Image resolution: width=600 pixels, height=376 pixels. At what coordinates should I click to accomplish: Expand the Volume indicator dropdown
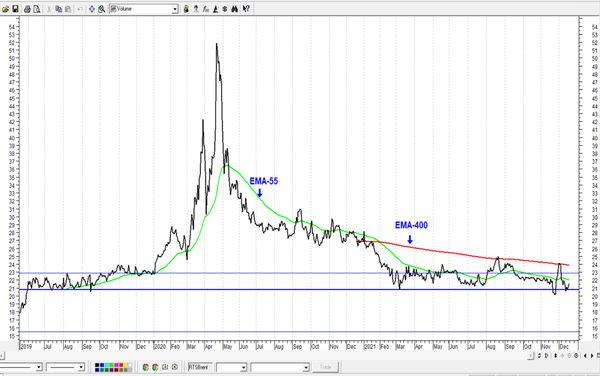pyautogui.click(x=175, y=9)
